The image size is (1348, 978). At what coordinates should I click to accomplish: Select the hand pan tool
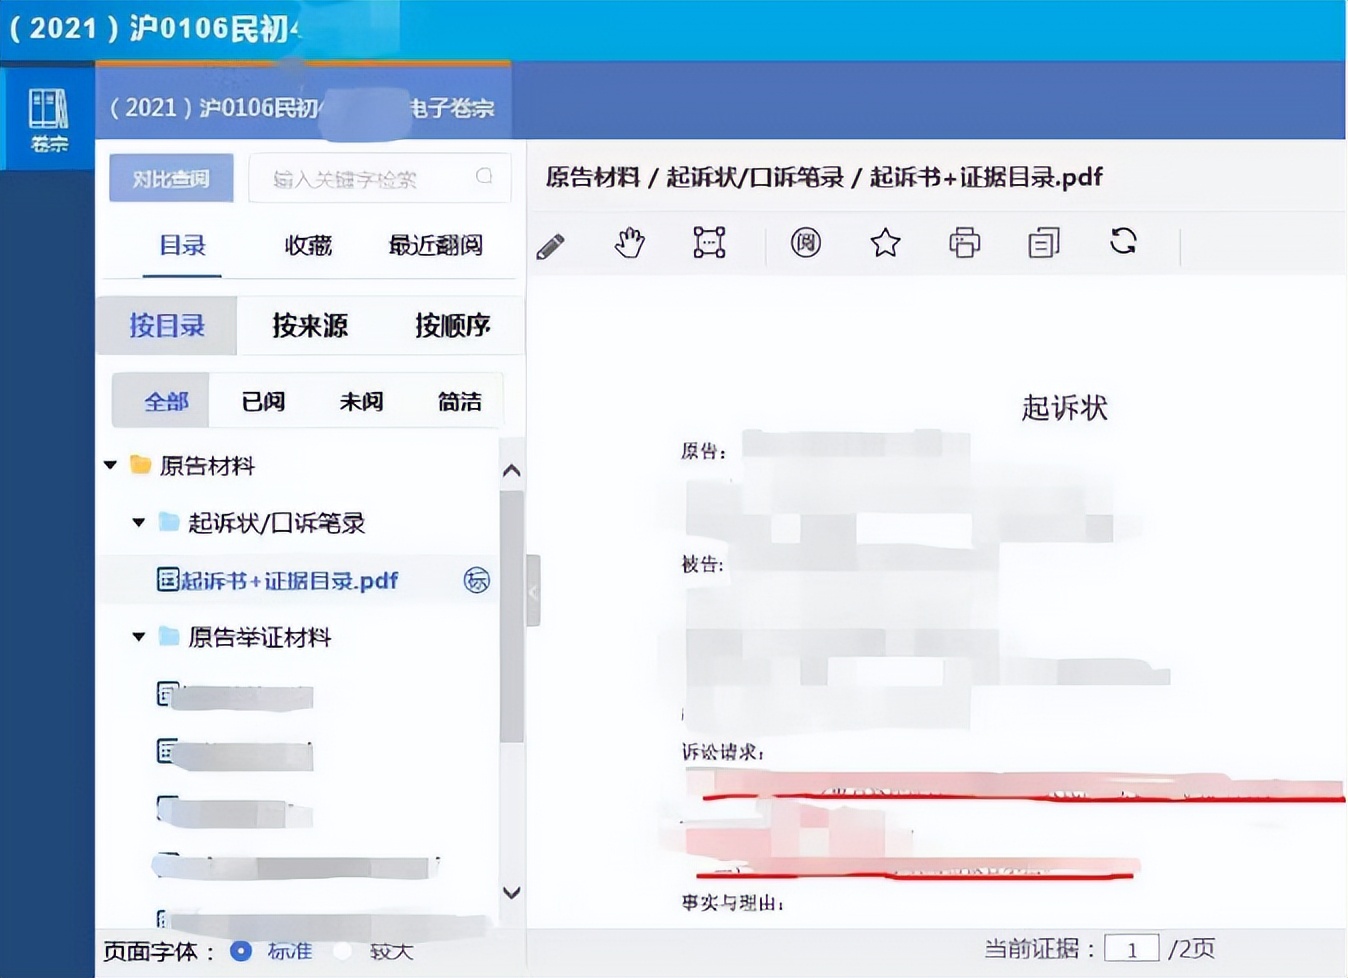click(x=629, y=243)
